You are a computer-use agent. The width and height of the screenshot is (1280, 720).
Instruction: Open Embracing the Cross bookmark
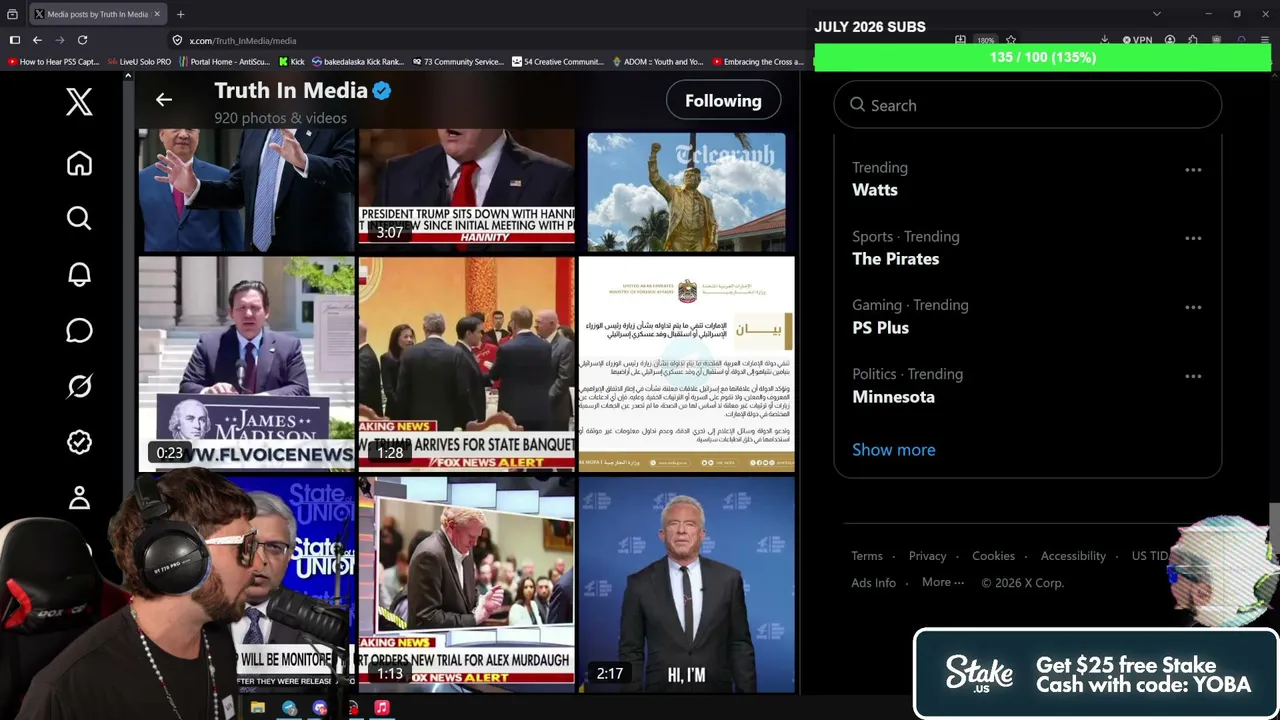coord(757,61)
